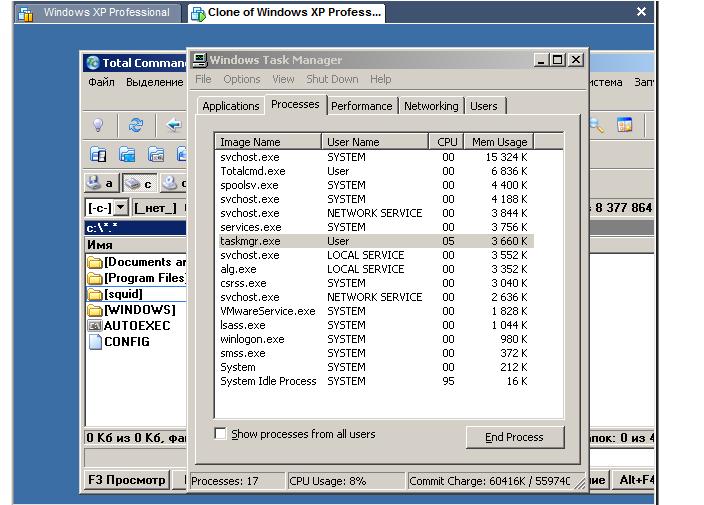
Task: Select drive a button in Total Commander
Action: (101, 183)
